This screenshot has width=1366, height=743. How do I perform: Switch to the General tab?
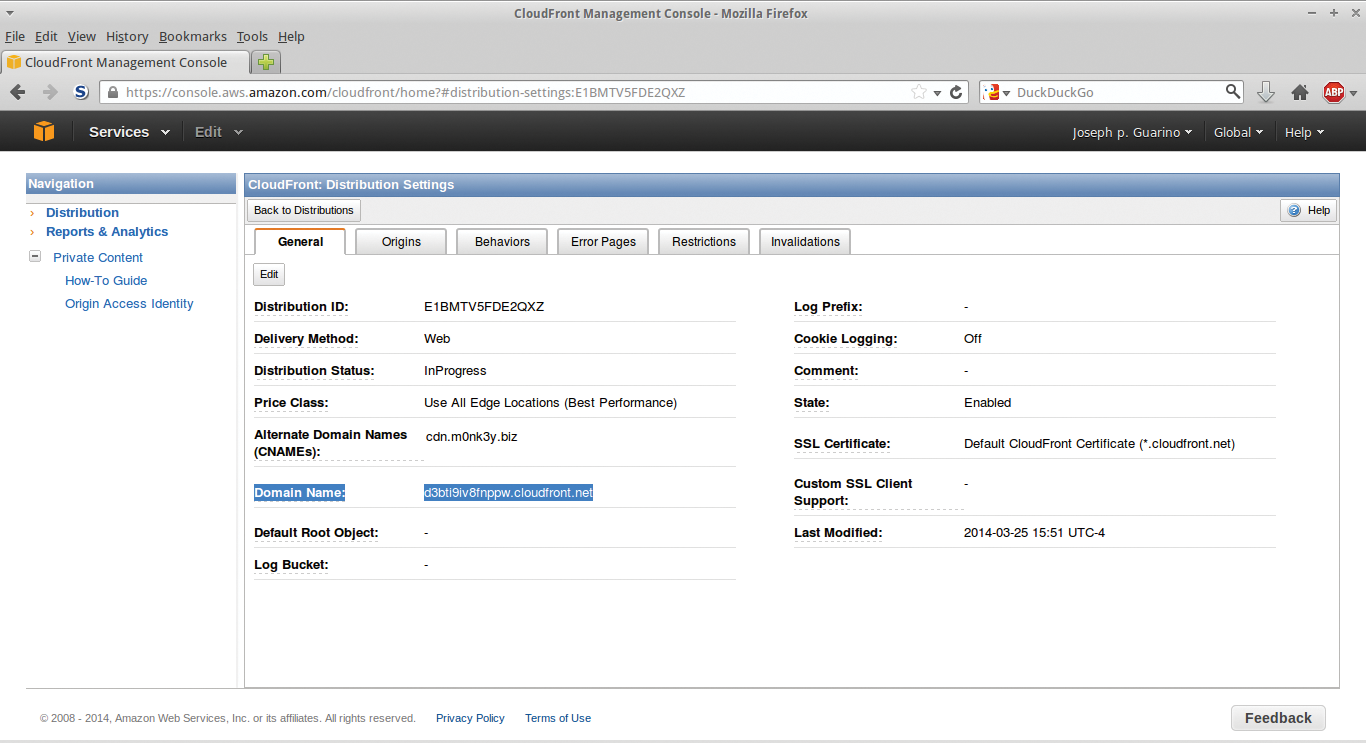(300, 242)
